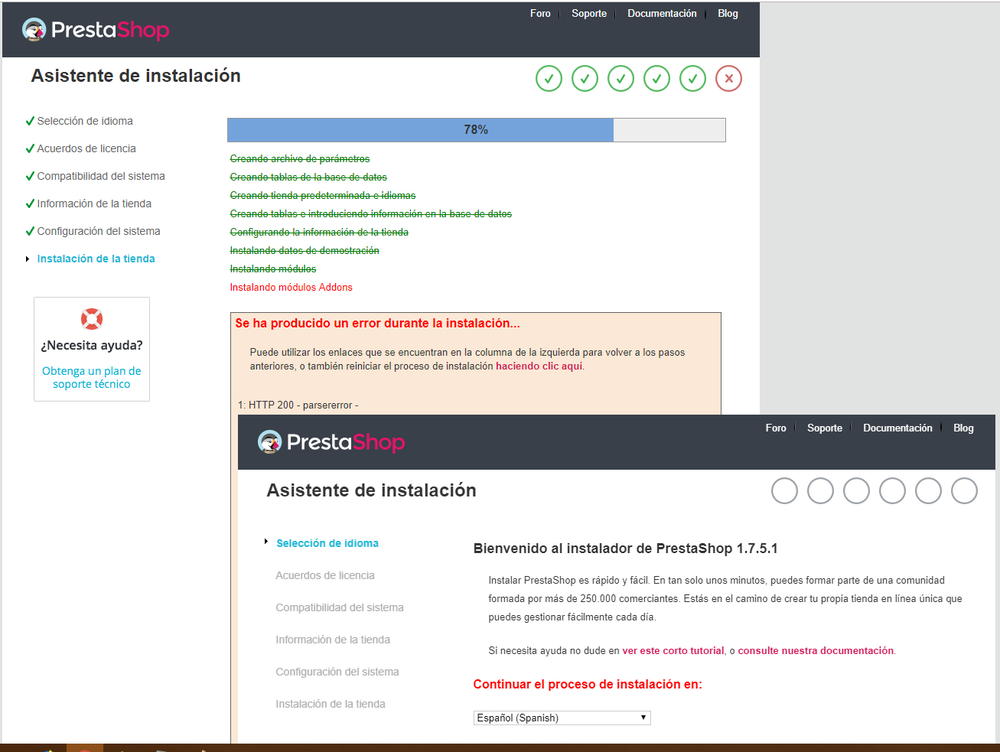
Task: Click greyed 'Información de la tienda' in welcome window
Action: [332, 640]
